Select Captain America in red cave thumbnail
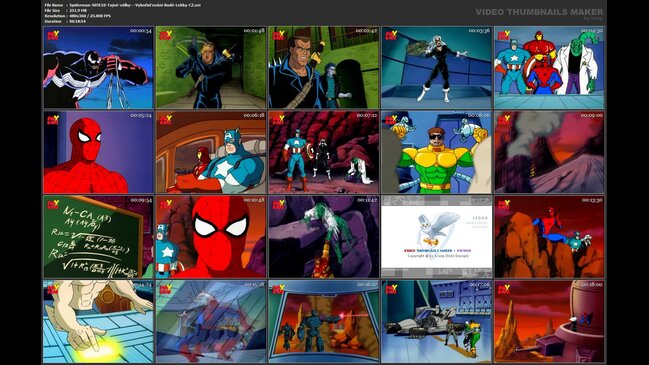 (324, 152)
